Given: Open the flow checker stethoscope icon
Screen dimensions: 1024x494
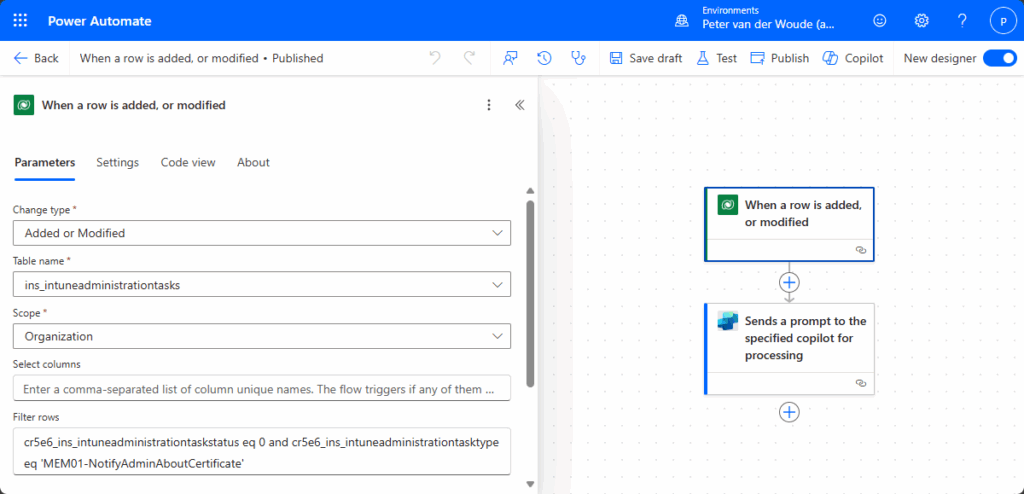Looking at the screenshot, I should coord(577,58).
